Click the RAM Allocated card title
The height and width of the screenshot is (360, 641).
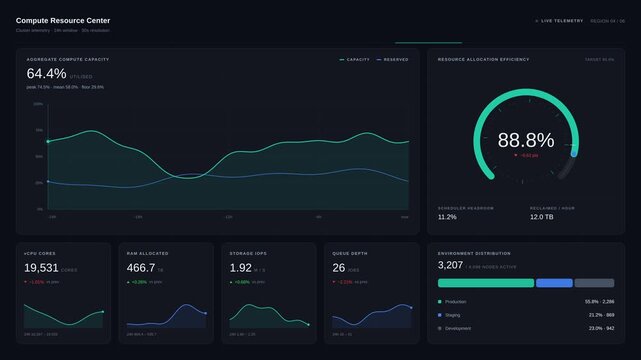(x=148, y=253)
